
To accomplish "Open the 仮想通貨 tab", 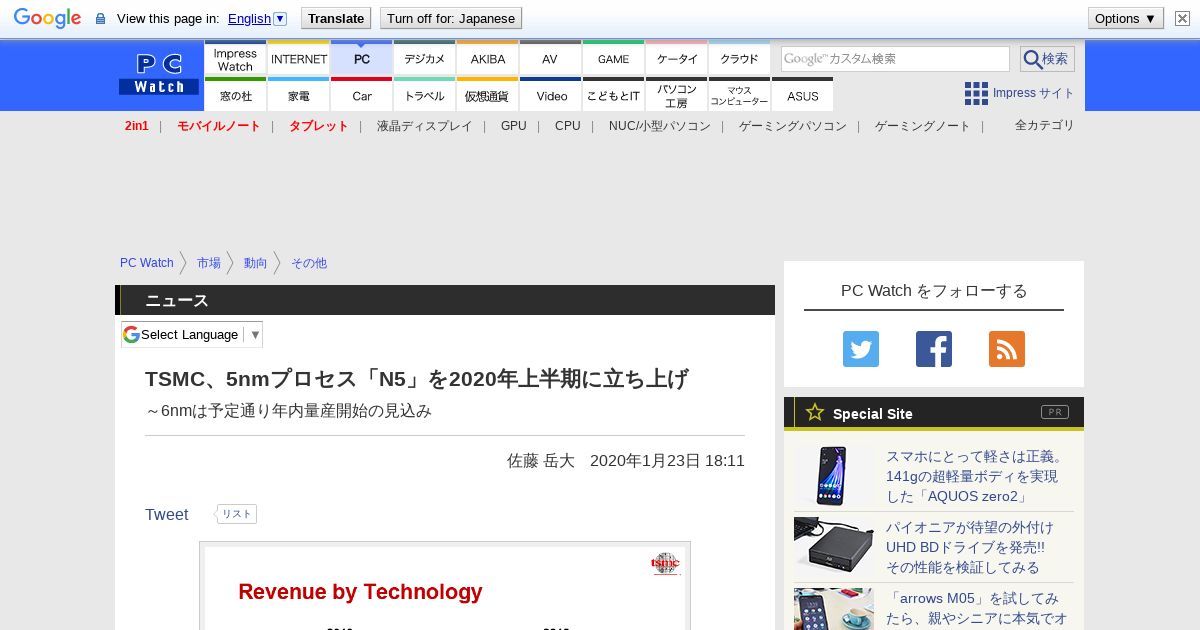I will (488, 94).
